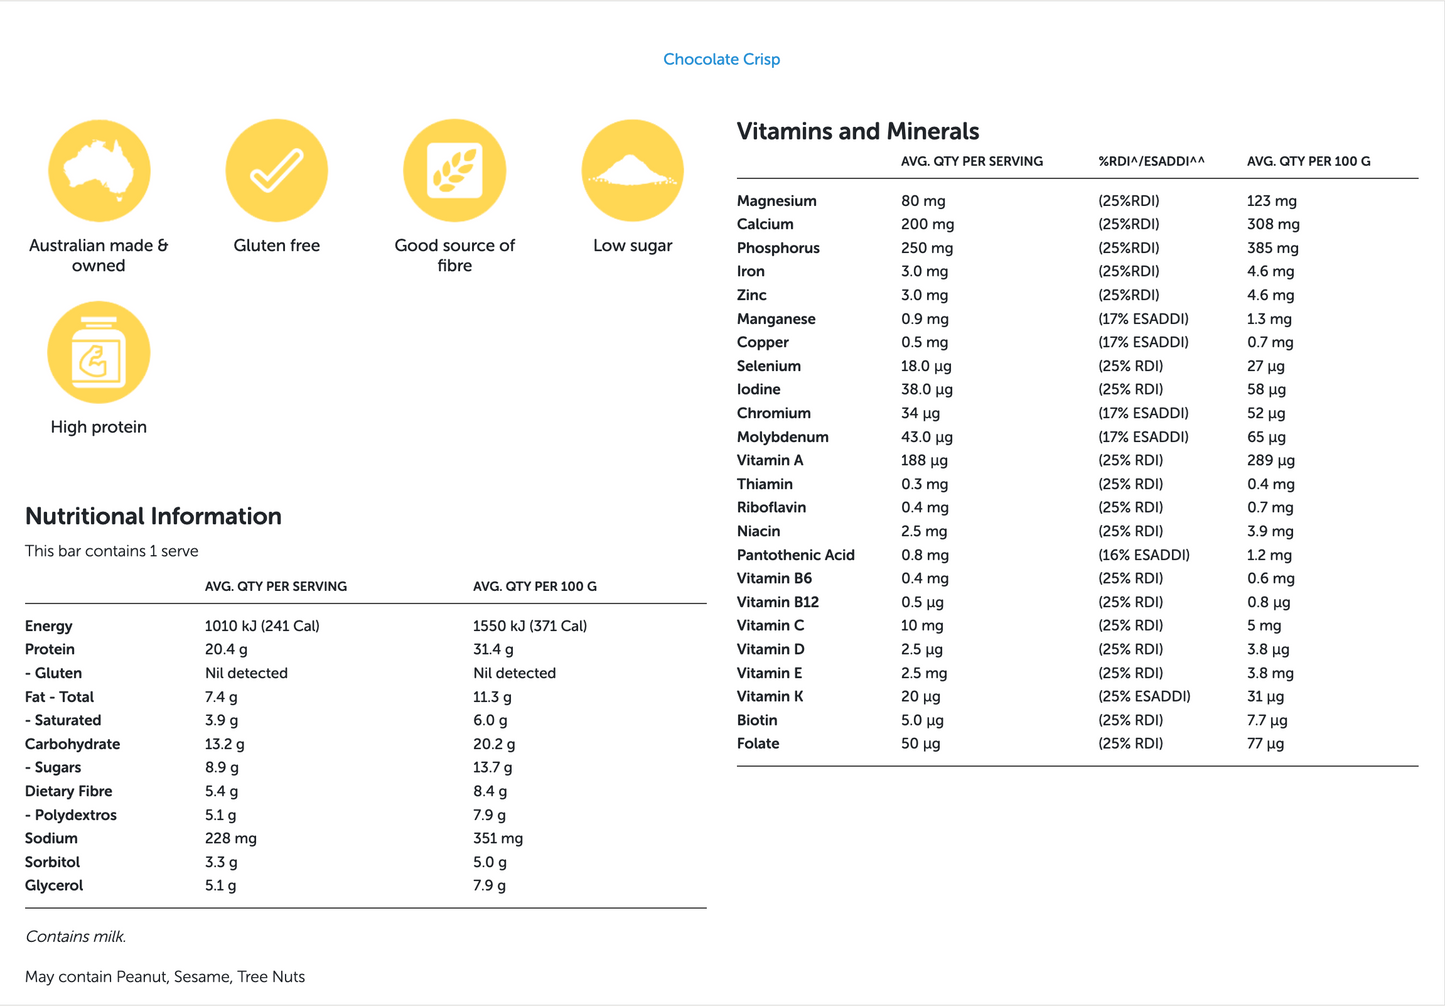Select the Energy row label
The width and height of the screenshot is (1445, 1006).
(49, 626)
